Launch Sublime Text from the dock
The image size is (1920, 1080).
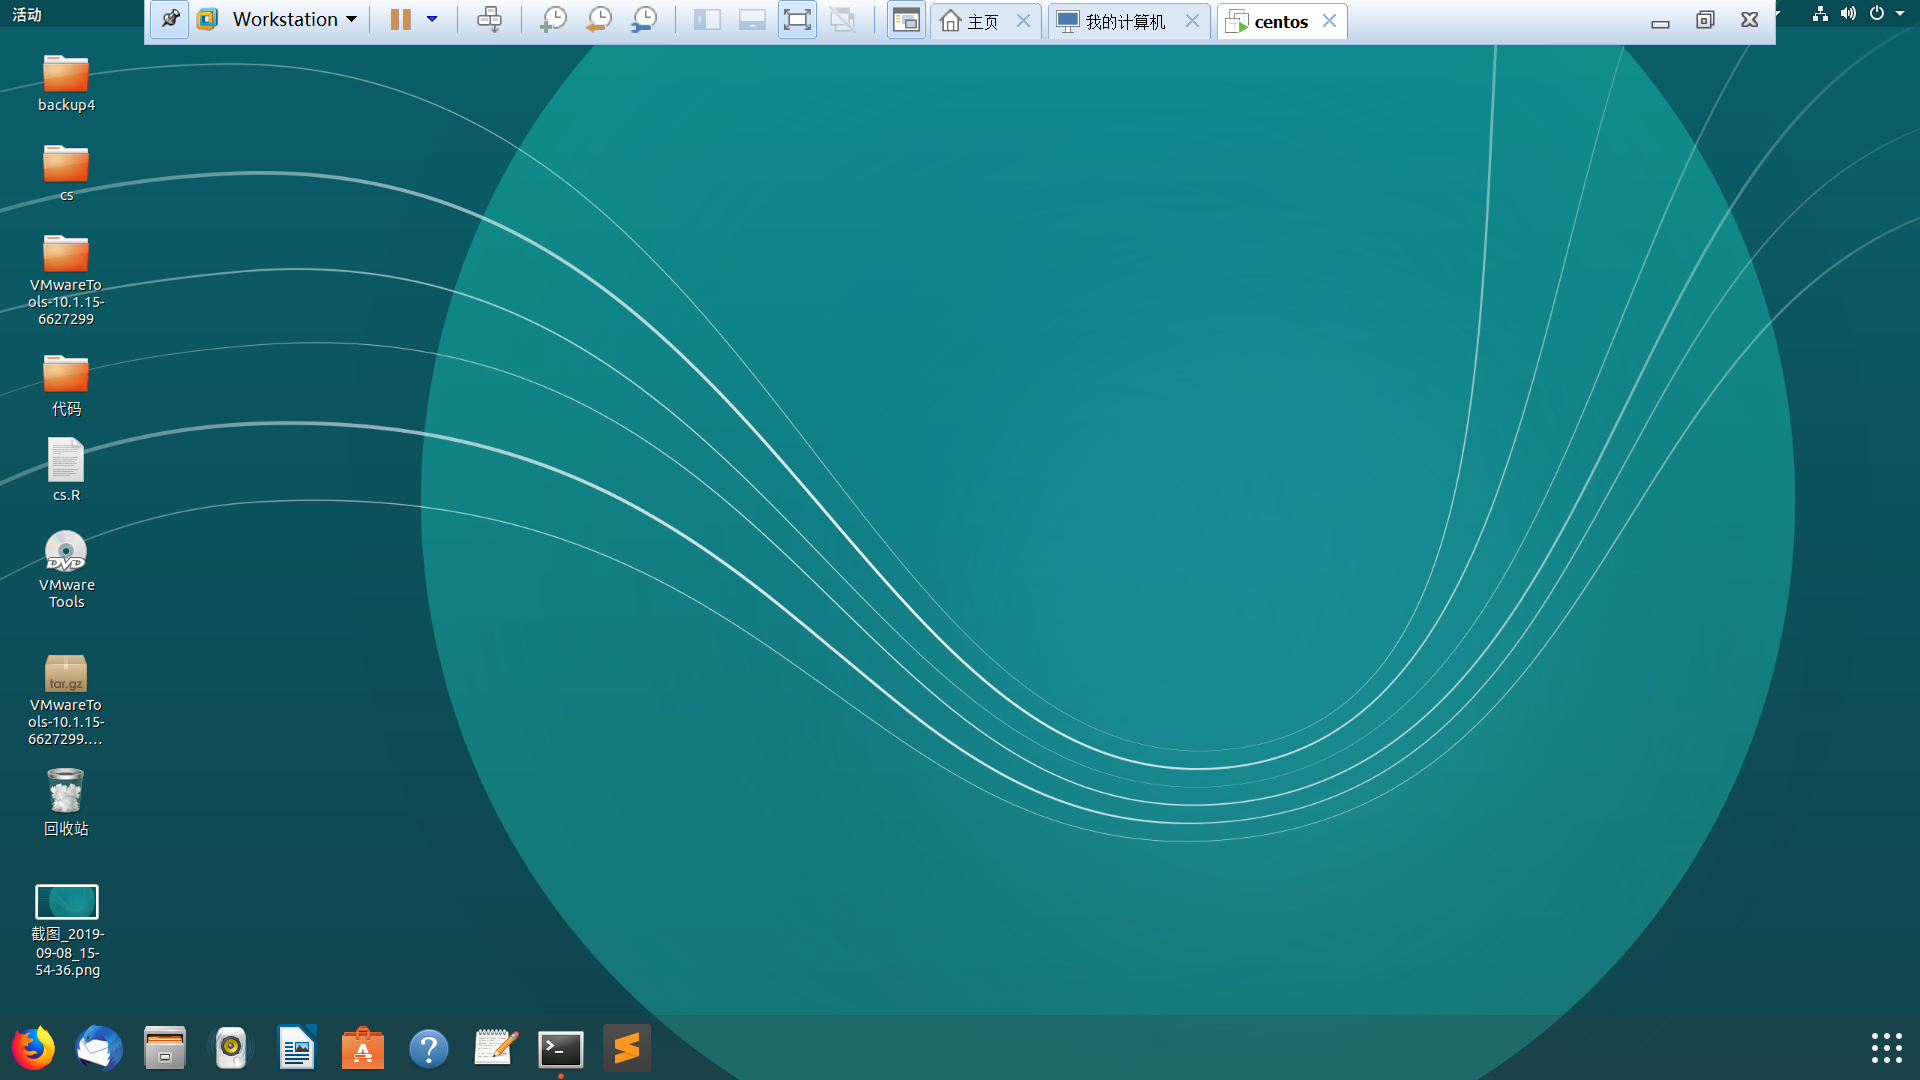pyautogui.click(x=627, y=1048)
